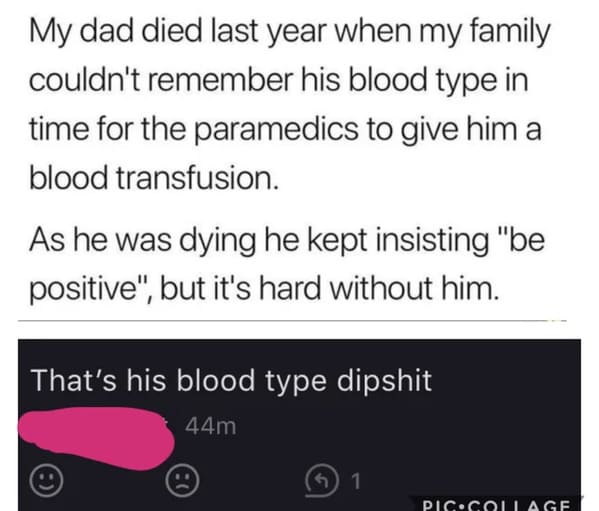Tap the happy smiley reaction icon
This screenshot has height=511, width=599.
(x=47, y=480)
